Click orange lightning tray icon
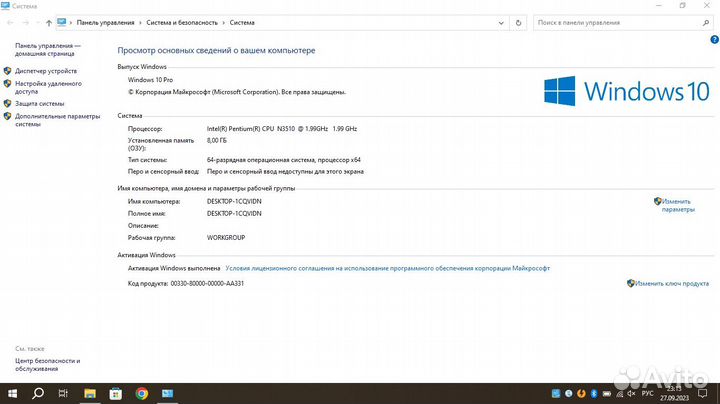The image size is (720, 404). tap(581, 393)
